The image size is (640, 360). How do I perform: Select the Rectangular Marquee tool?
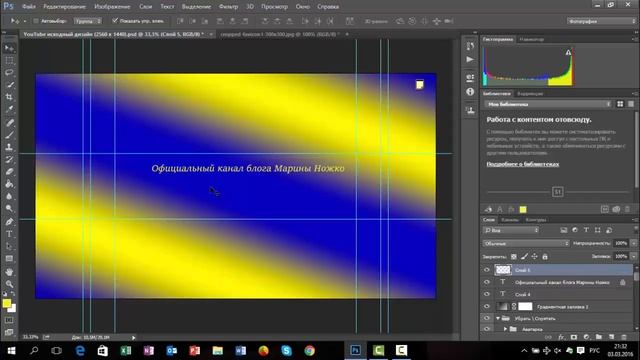[x=9, y=61]
